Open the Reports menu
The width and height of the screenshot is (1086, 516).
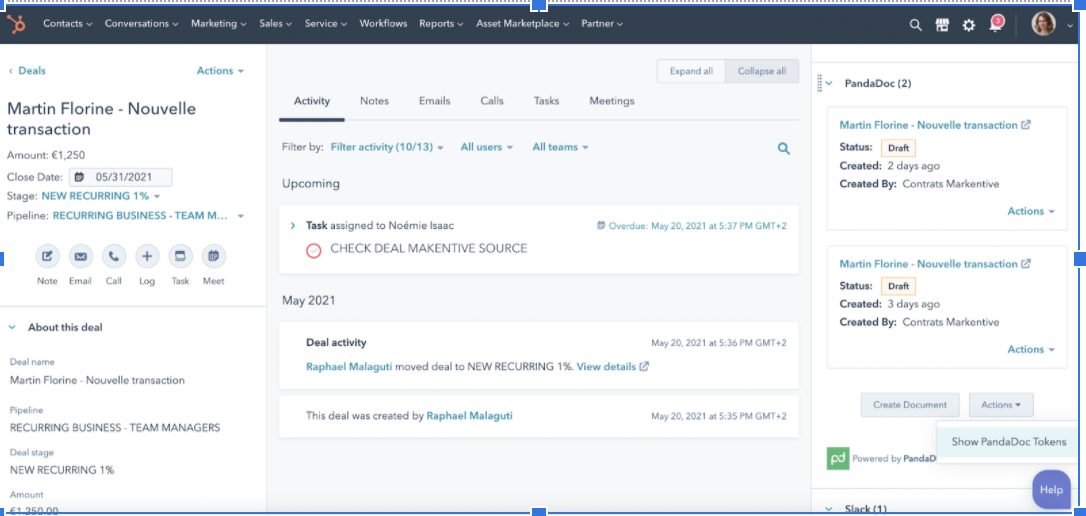pyautogui.click(x=441, y=24)
